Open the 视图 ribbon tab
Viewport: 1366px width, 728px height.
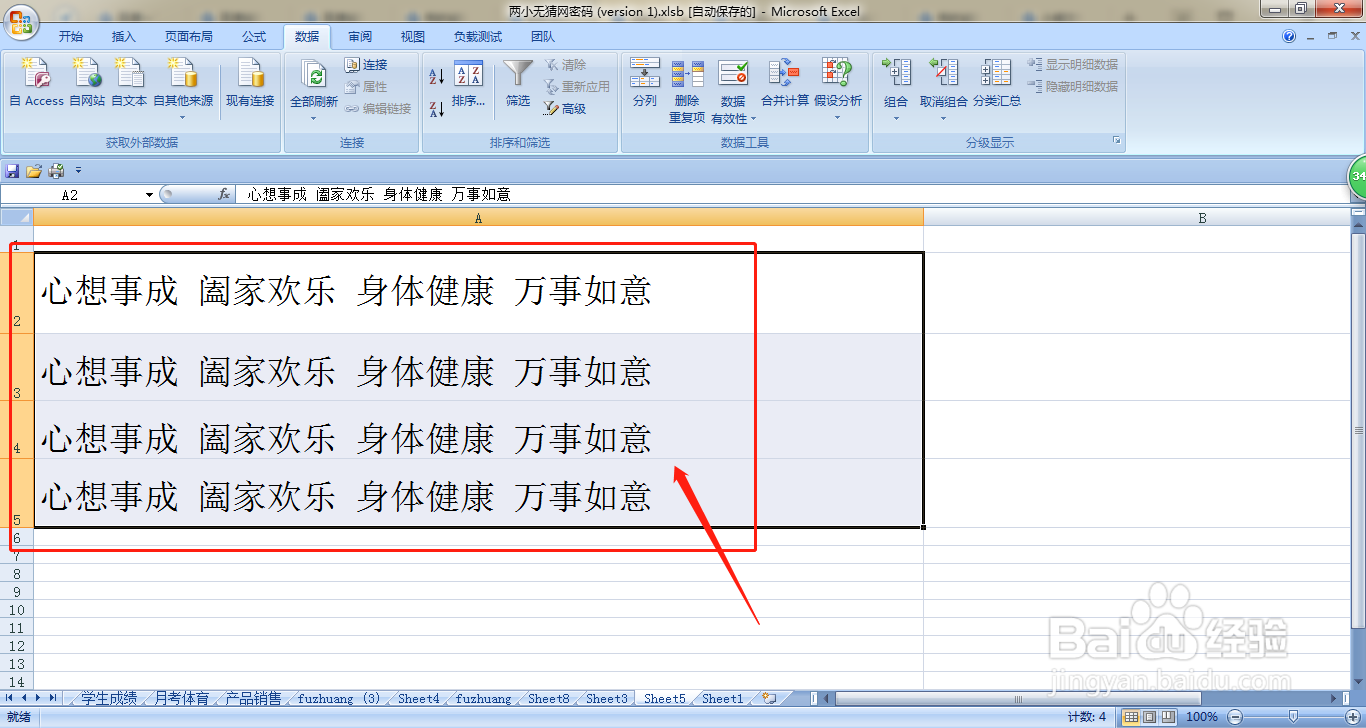click(413, 37)
